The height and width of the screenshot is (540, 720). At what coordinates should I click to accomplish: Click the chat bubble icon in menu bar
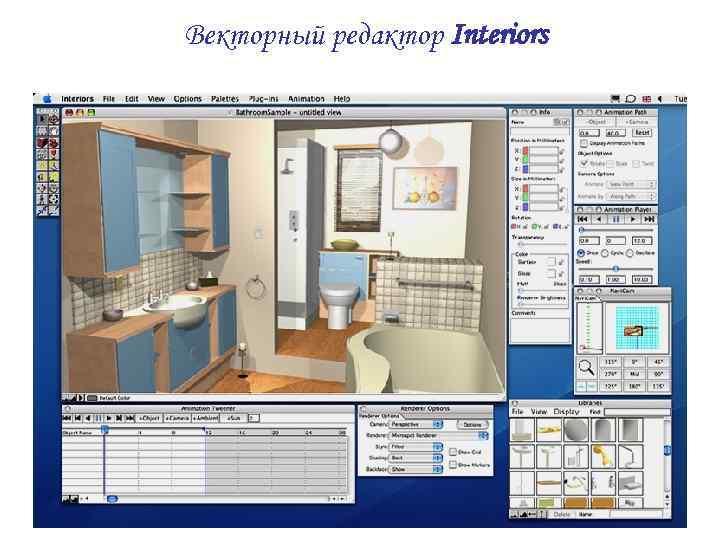[630, 99]
